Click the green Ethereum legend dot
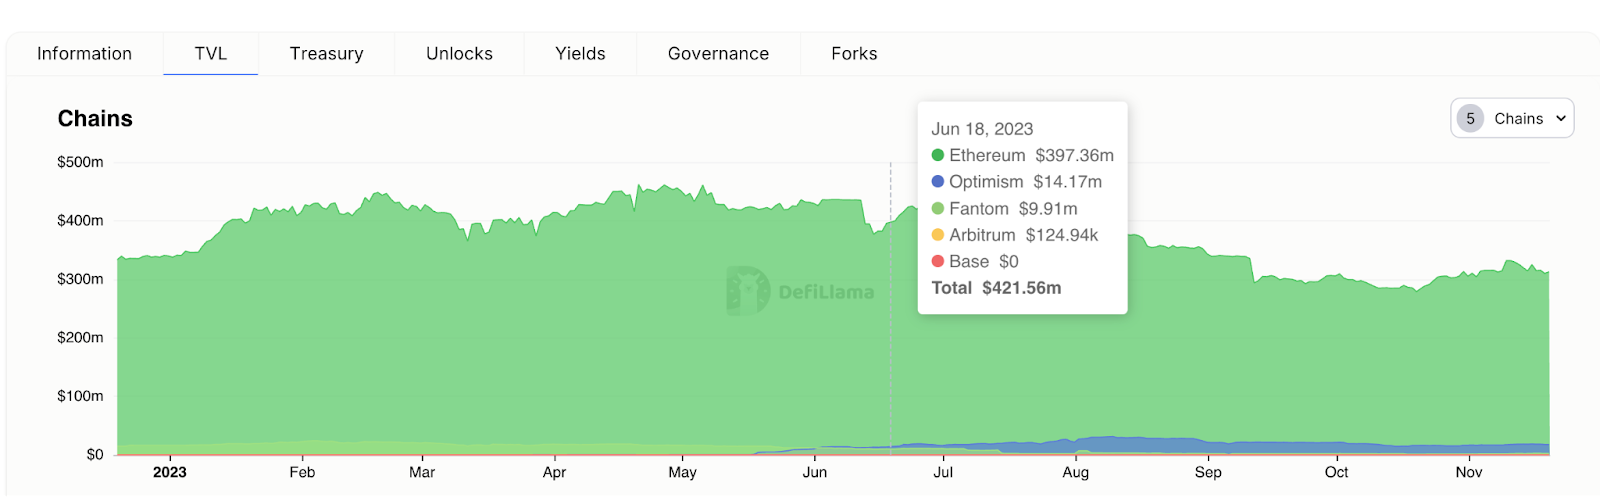The width and height of the screenshot is (1600, 497). [x=938, y=155]
